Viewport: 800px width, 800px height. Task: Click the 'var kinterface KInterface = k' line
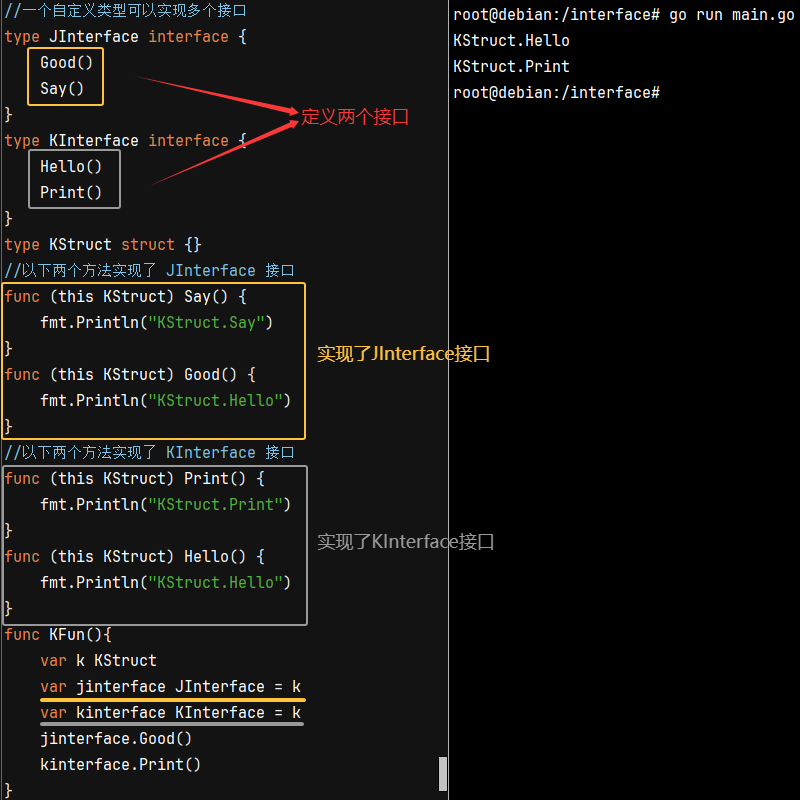point(170,712)
